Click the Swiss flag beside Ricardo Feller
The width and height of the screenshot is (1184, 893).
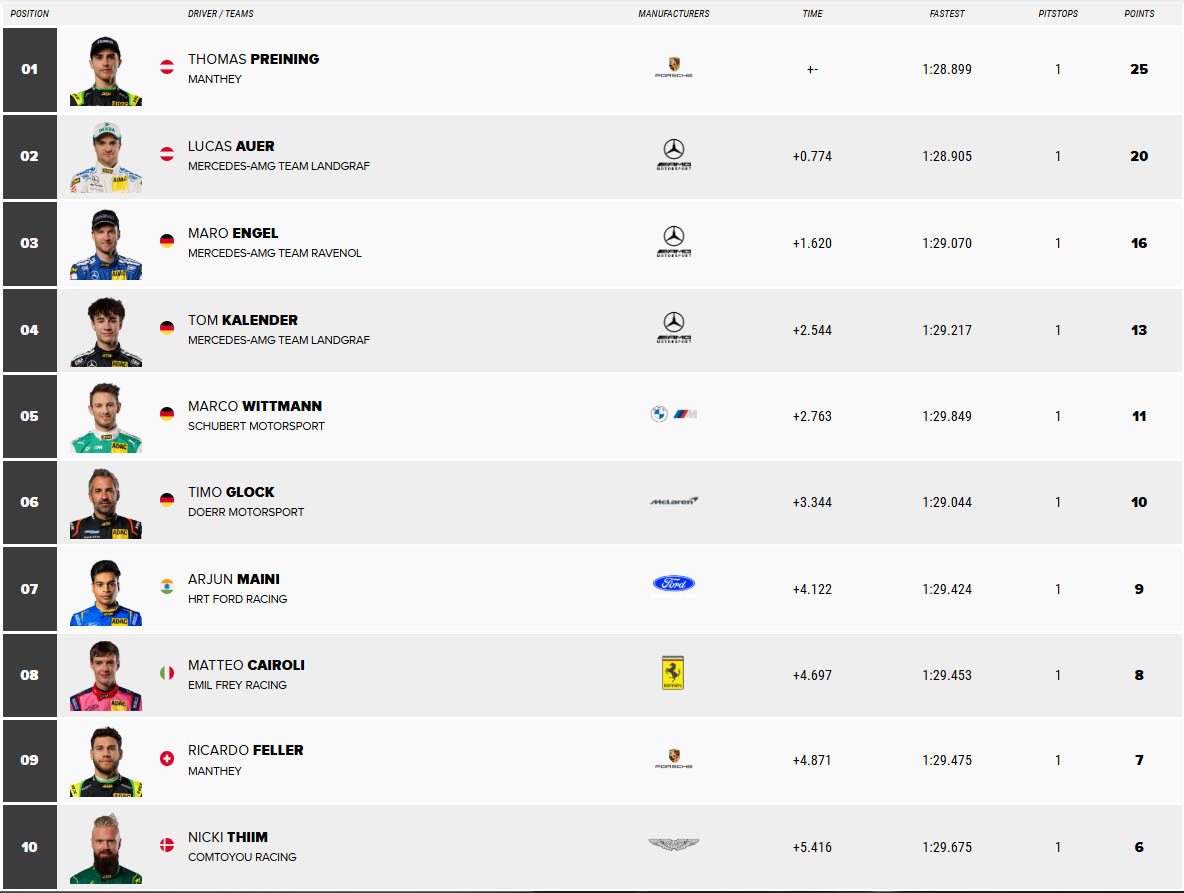pyautogui.click(x=167, y=759)
